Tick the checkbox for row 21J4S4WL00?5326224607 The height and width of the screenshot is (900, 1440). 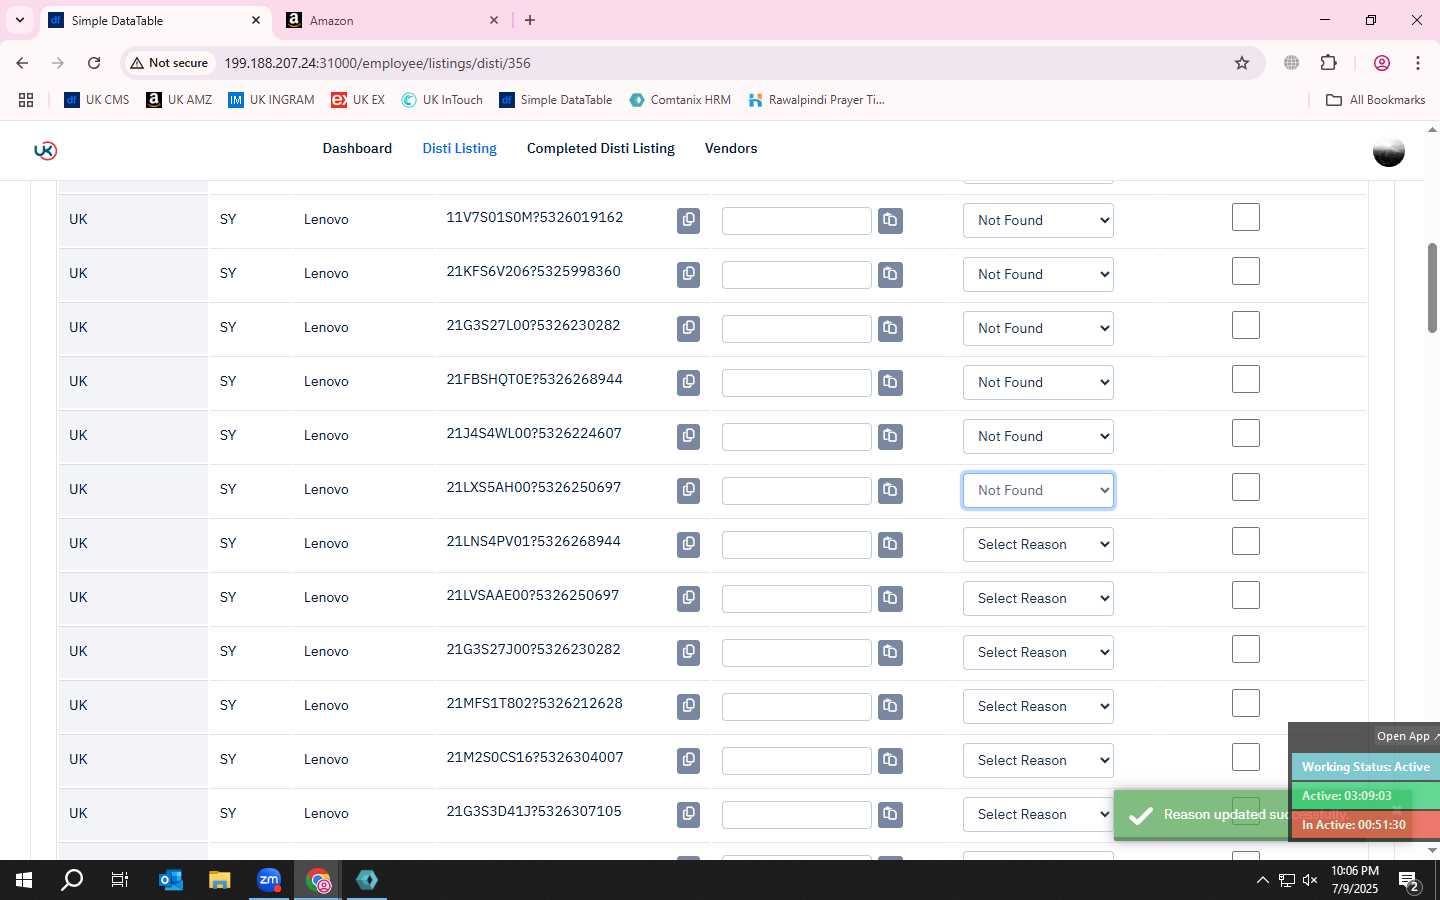pyautogui.click(x=1245, y=433)
